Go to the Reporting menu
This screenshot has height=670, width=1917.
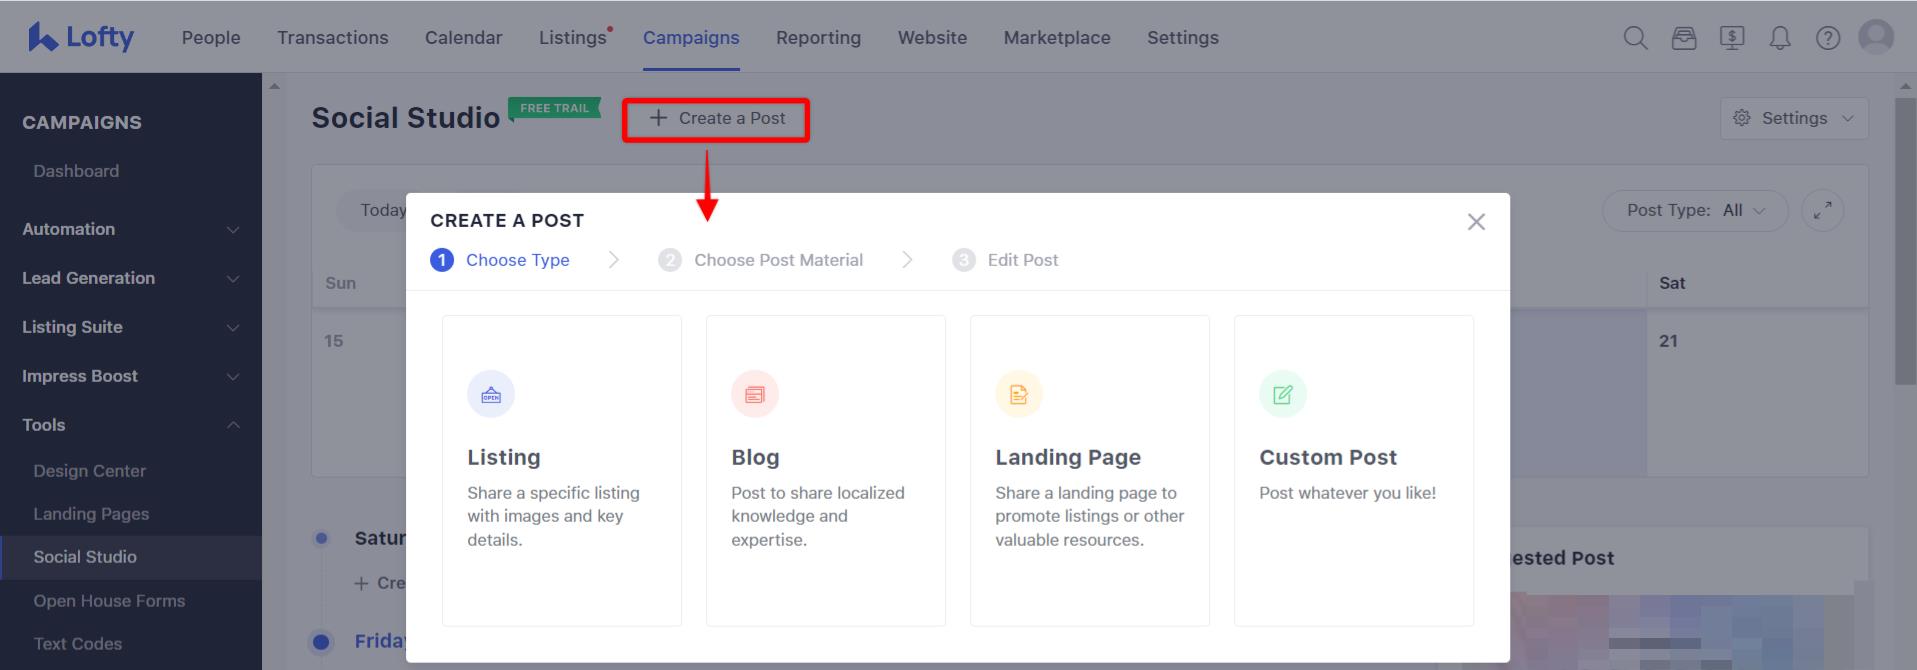point(818,38)
